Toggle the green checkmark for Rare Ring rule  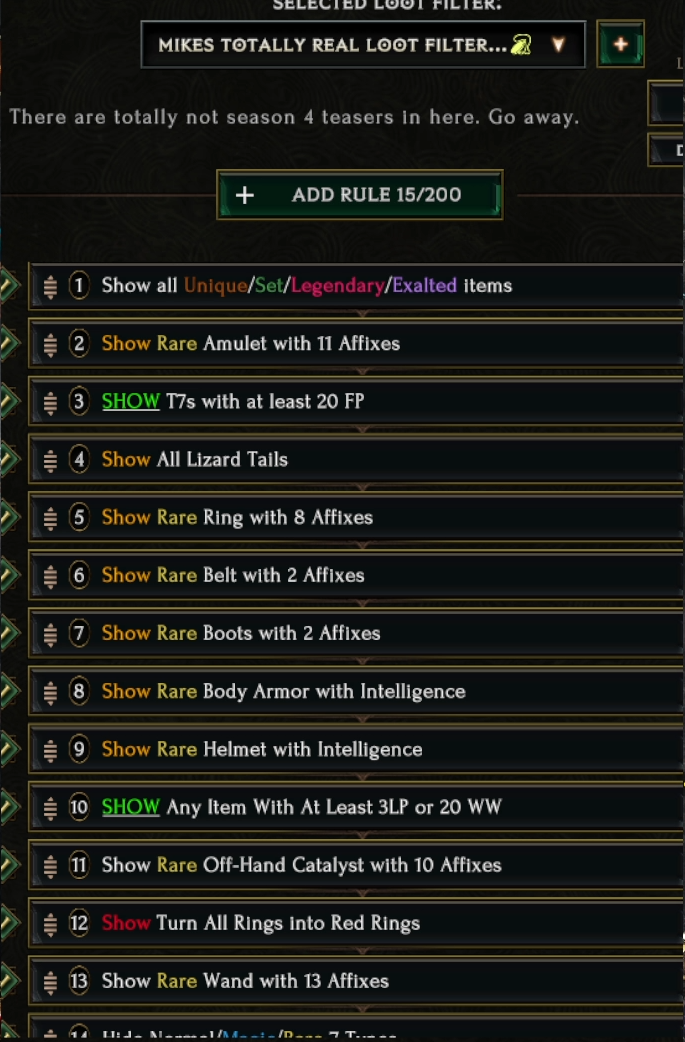[9, 518]
